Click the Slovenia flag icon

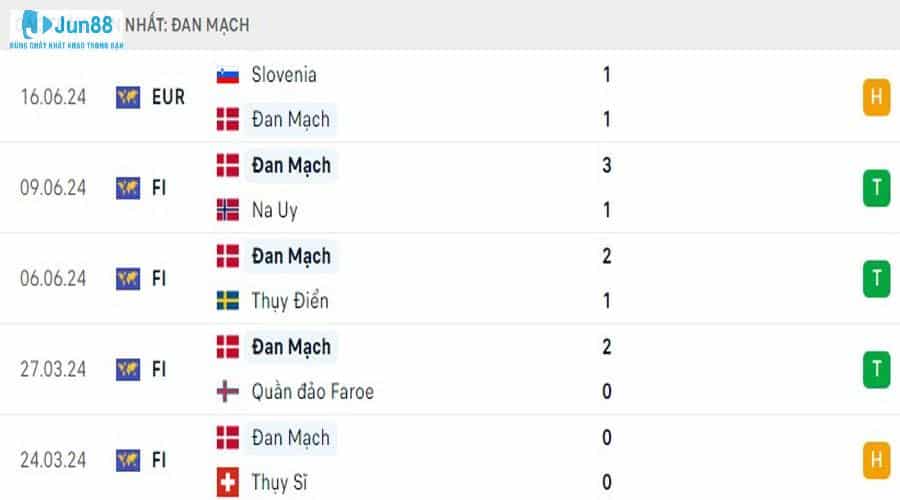tap(228, 74)
